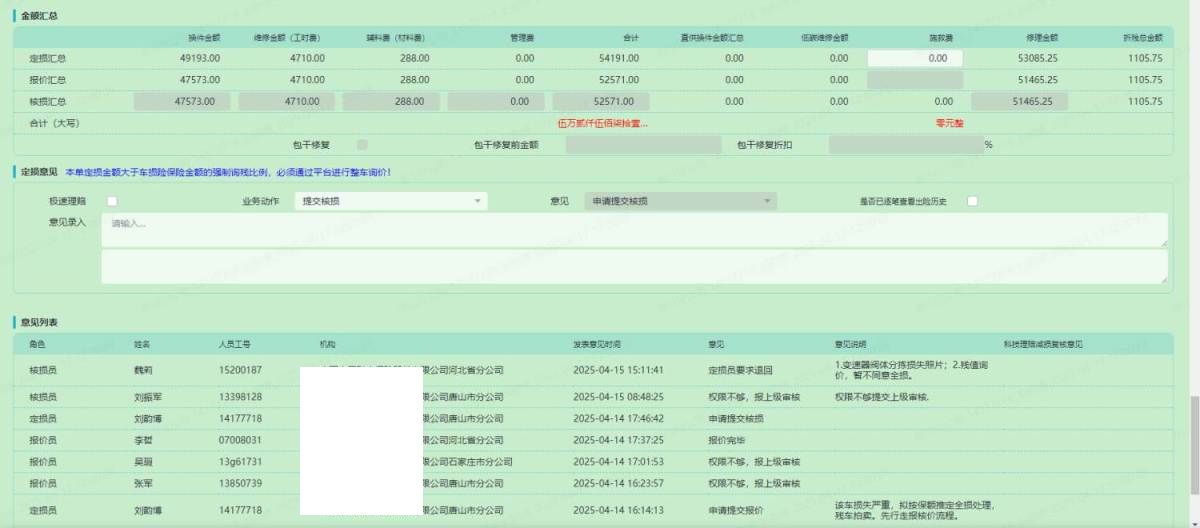Click the 意见录入 text area
Viewport: 1200px width, 528px height.
tap(634, 229)
